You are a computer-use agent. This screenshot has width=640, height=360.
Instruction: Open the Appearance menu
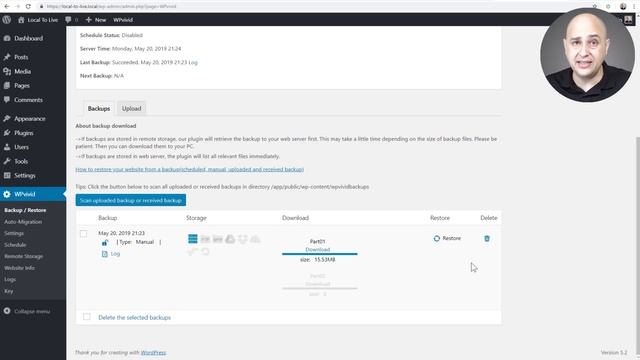click(29, 119)
